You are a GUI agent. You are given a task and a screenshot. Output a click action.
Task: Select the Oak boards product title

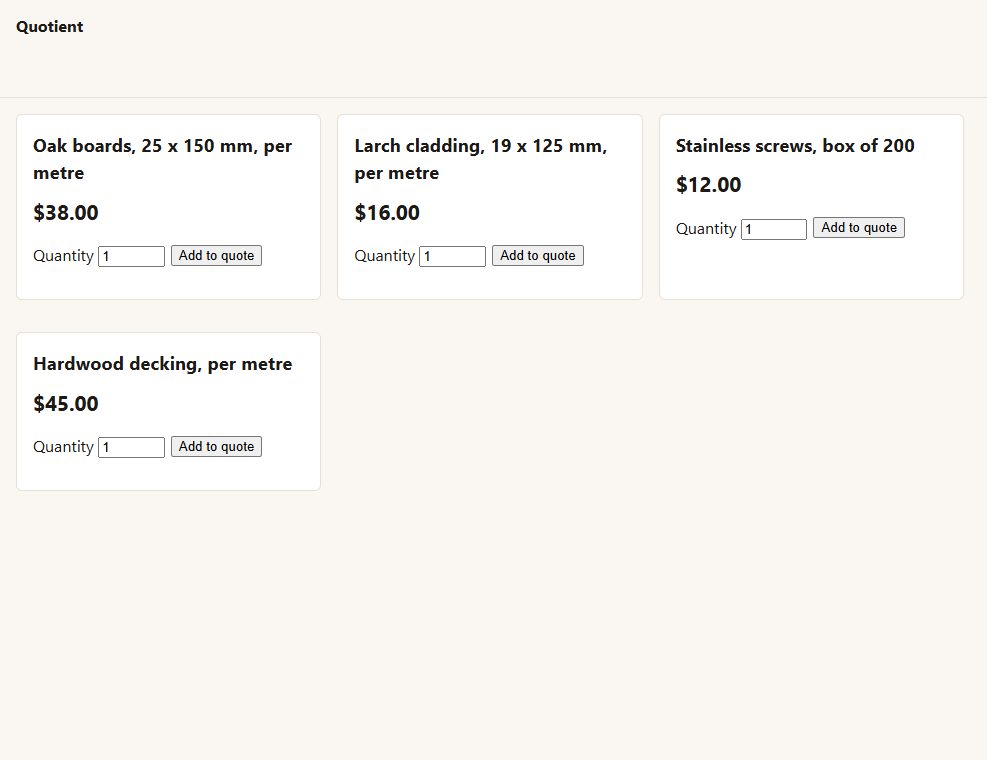pos(162,159)
